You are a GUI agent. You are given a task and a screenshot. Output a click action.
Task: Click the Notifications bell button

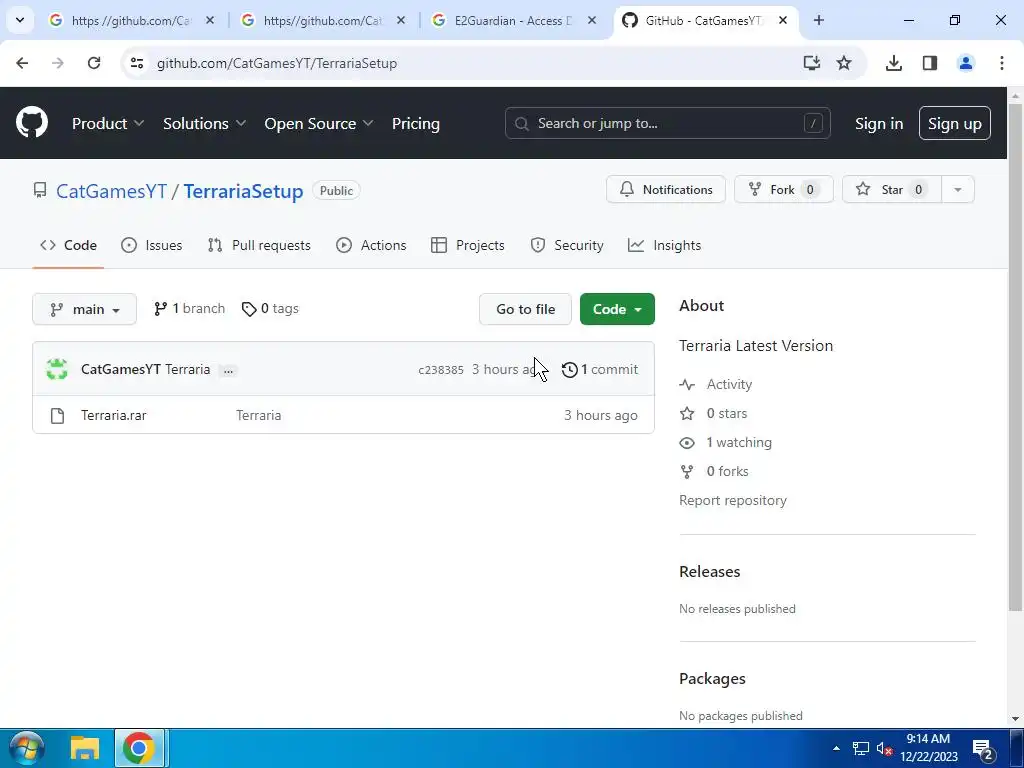665,189
